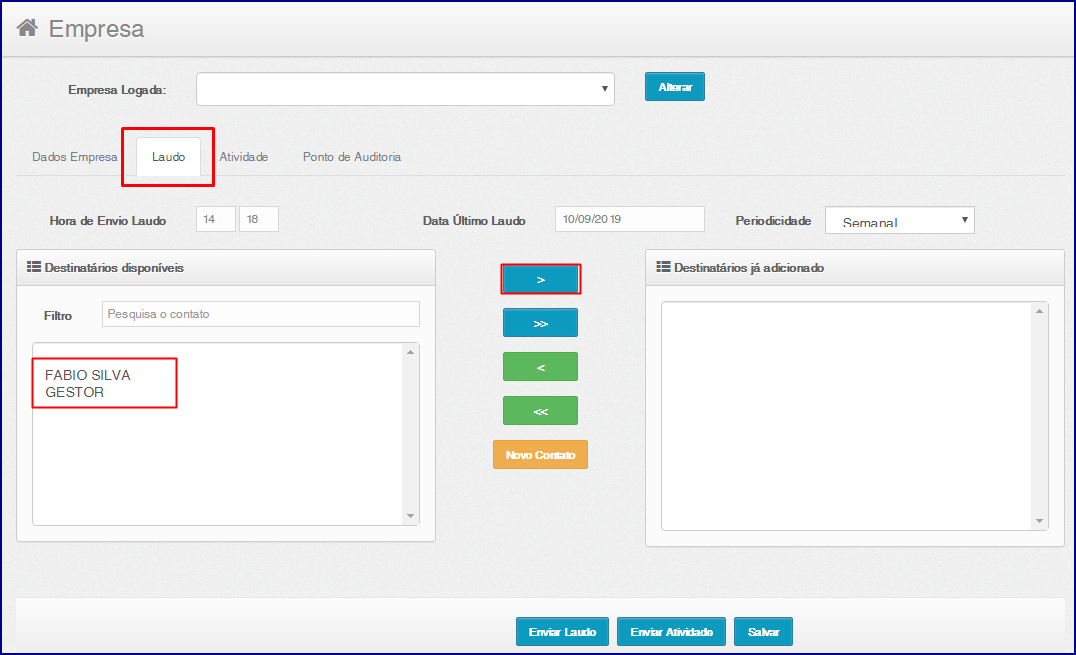Click scroll down arrow in available recipients list
The height and width of the screenshot is (655, 1076).
410,516
